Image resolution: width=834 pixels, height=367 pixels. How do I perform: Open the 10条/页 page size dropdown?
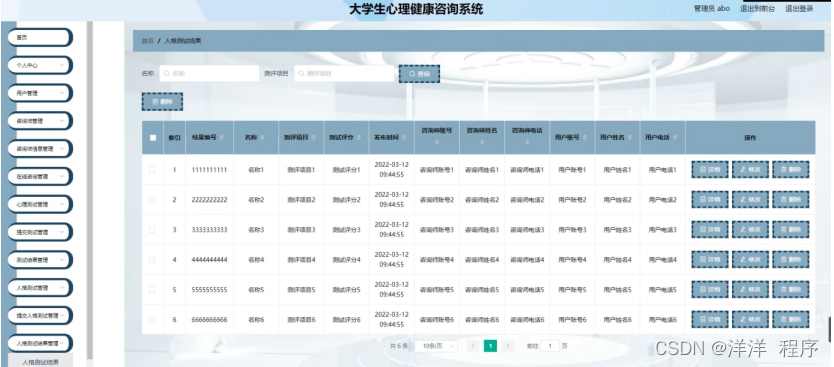tap(436, 346)
